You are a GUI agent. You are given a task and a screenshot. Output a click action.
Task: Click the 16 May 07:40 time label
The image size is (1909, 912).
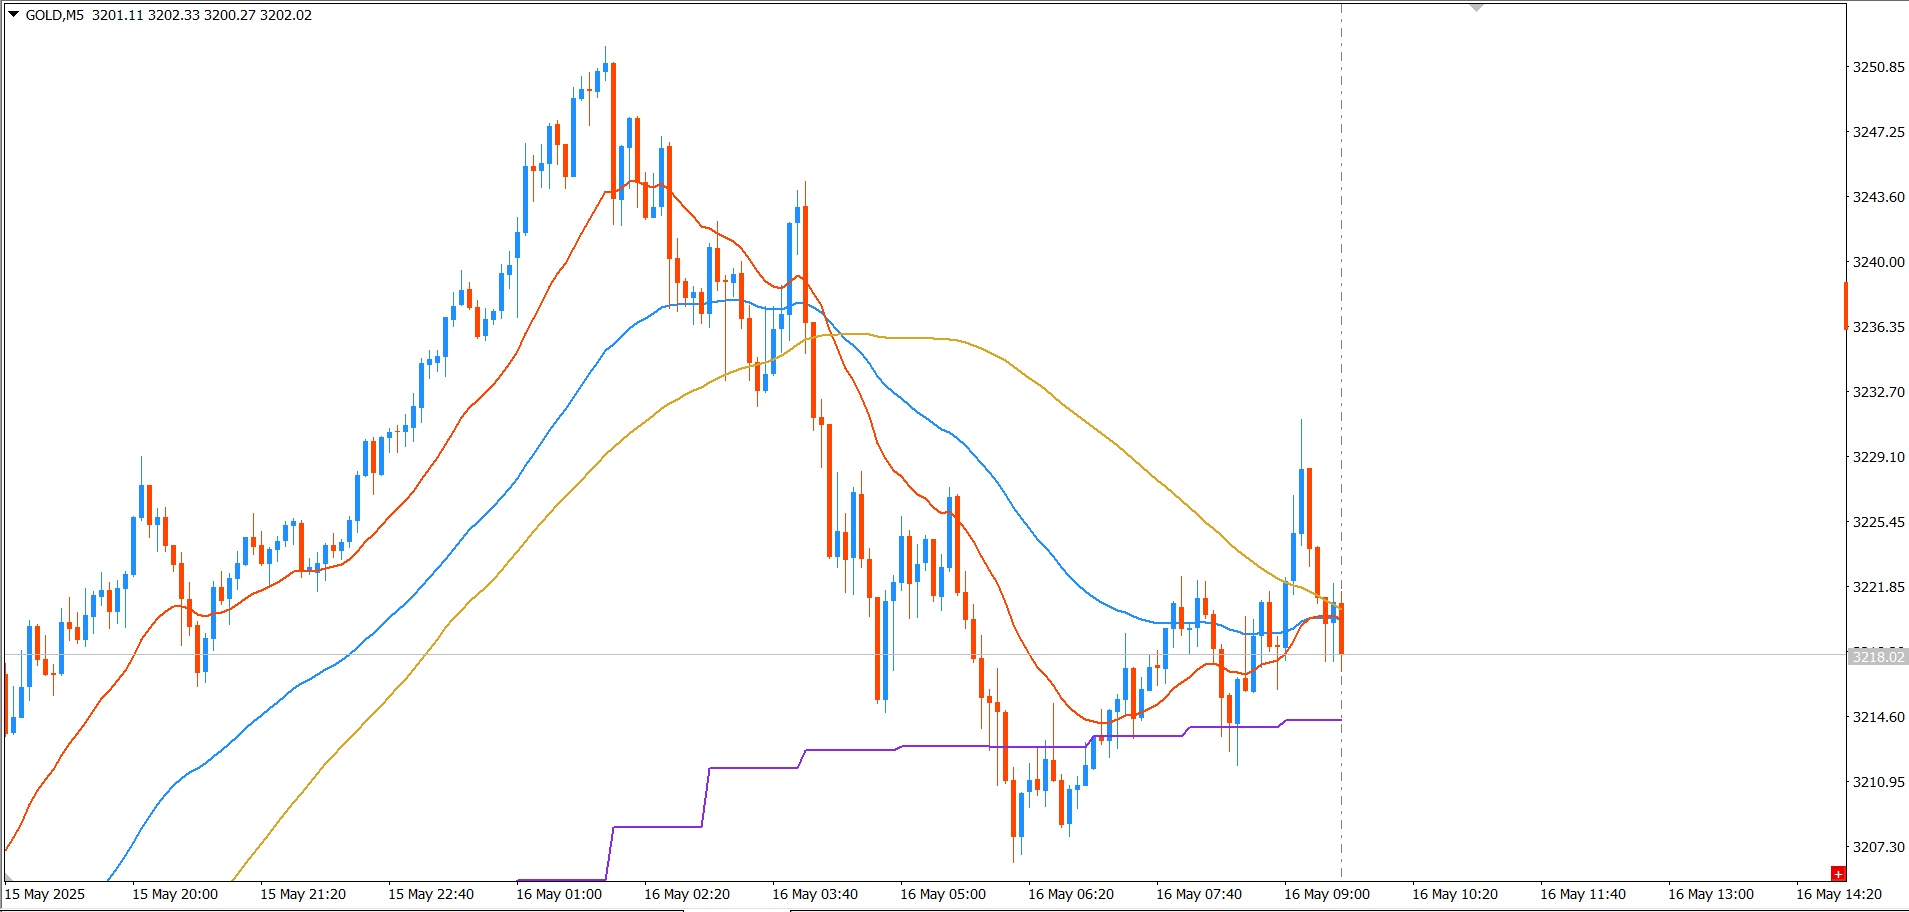click(x=1199, y=894)
